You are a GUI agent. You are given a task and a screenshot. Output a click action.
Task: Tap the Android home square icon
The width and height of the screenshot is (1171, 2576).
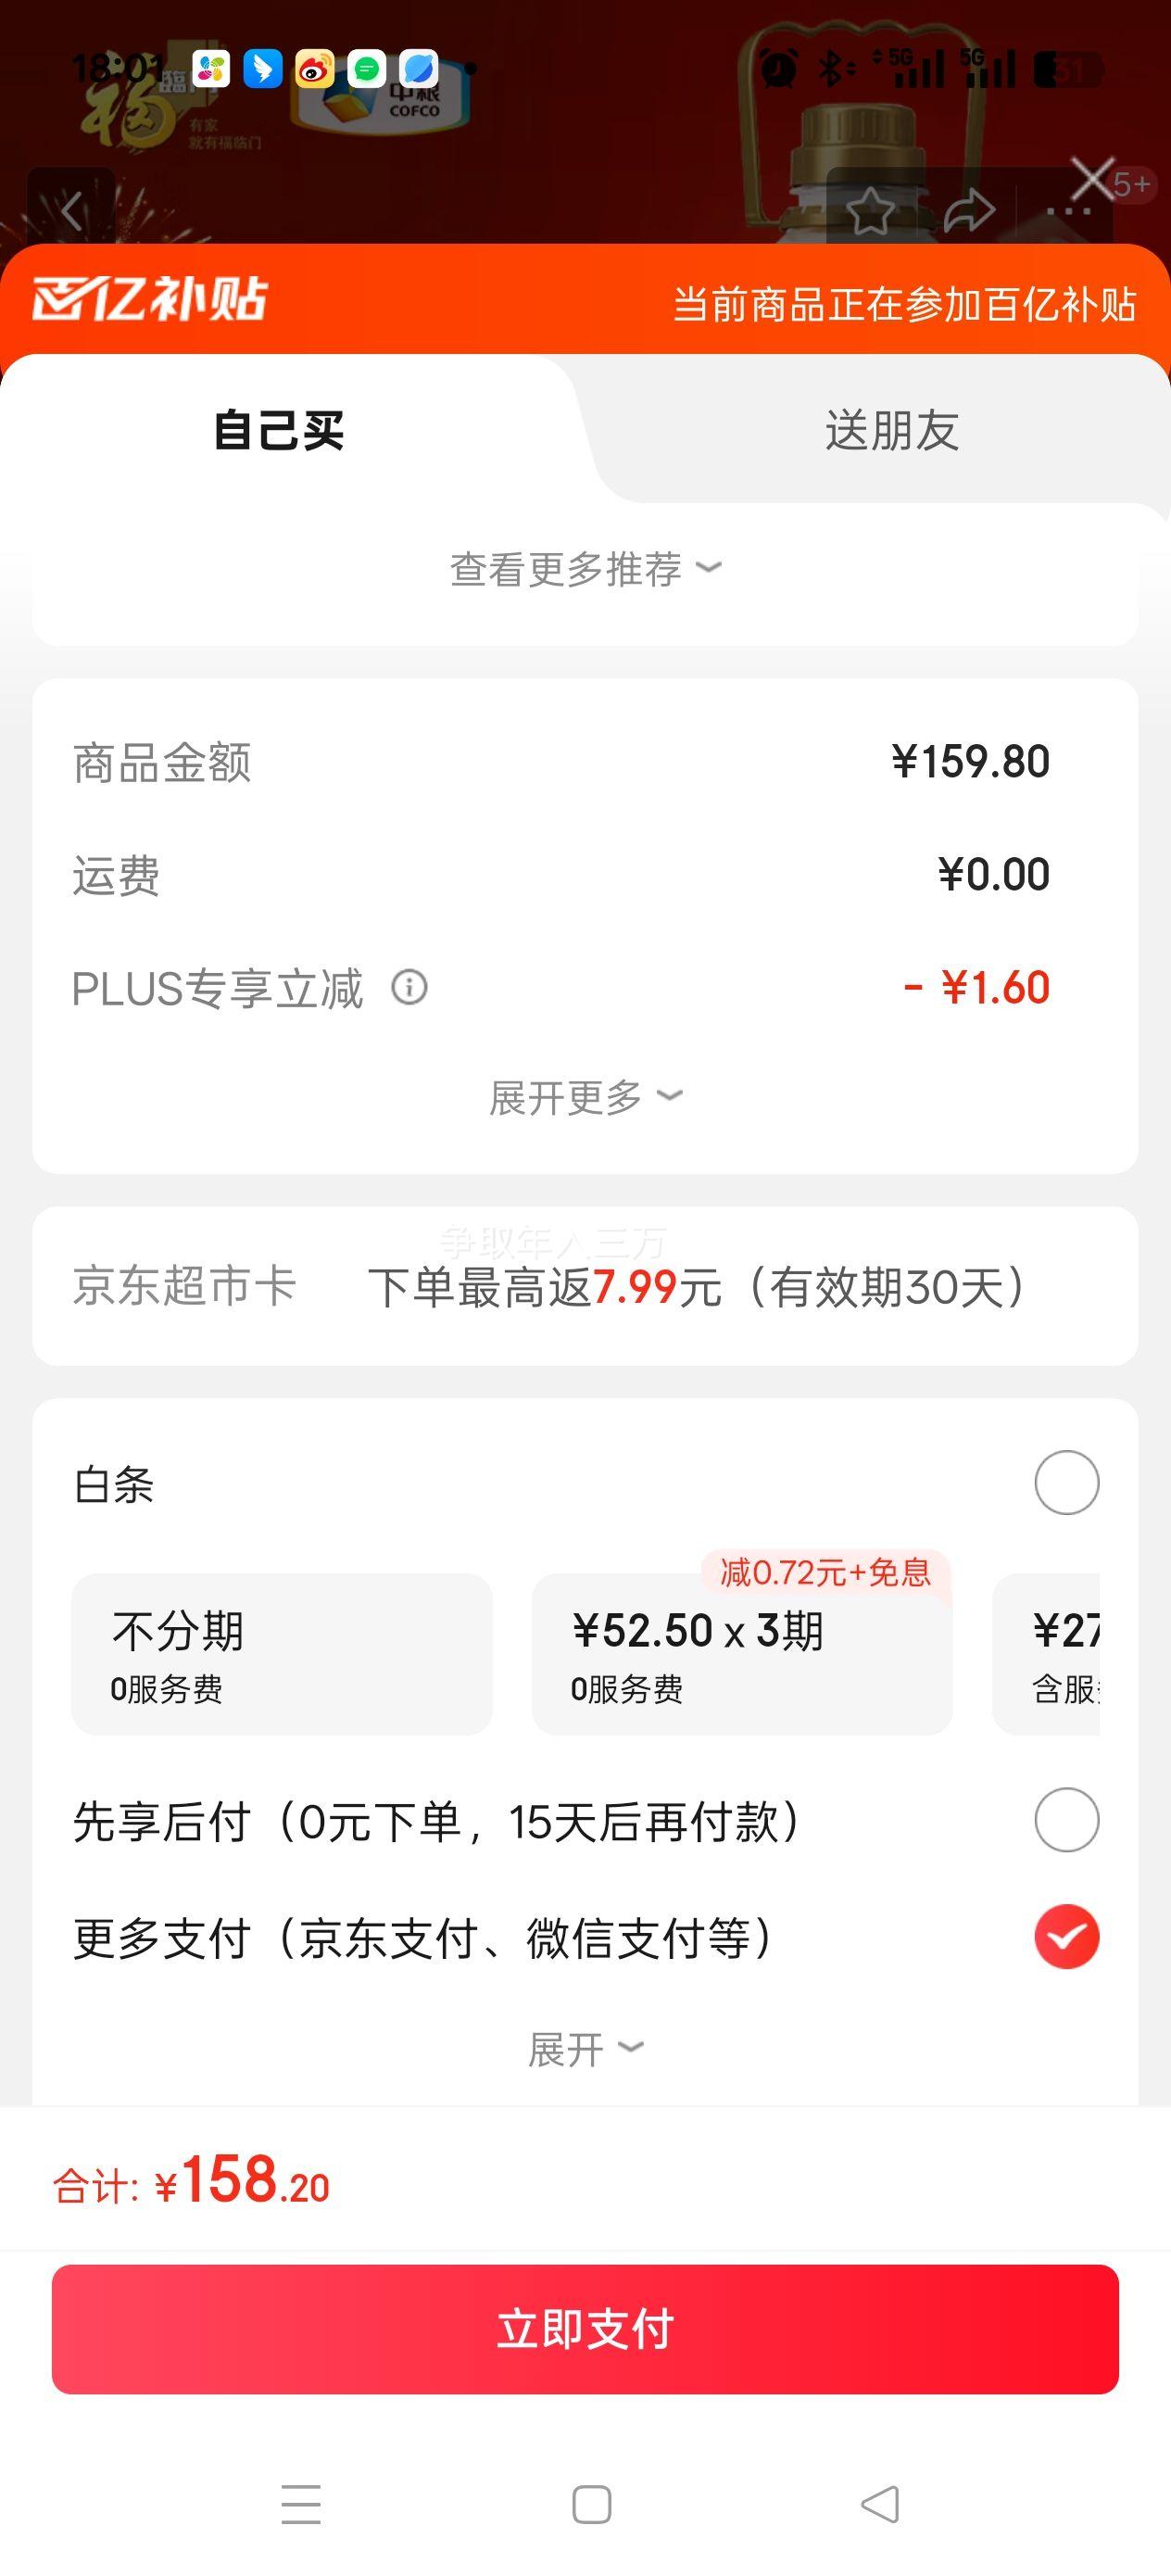coord(591,2504)
